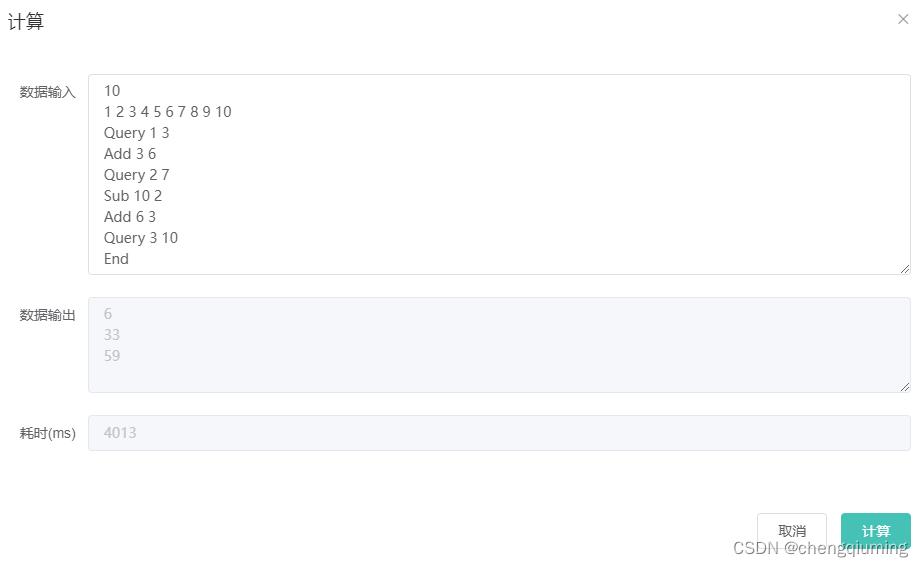
Task: Click the output value 59
Action: (112, 356)
